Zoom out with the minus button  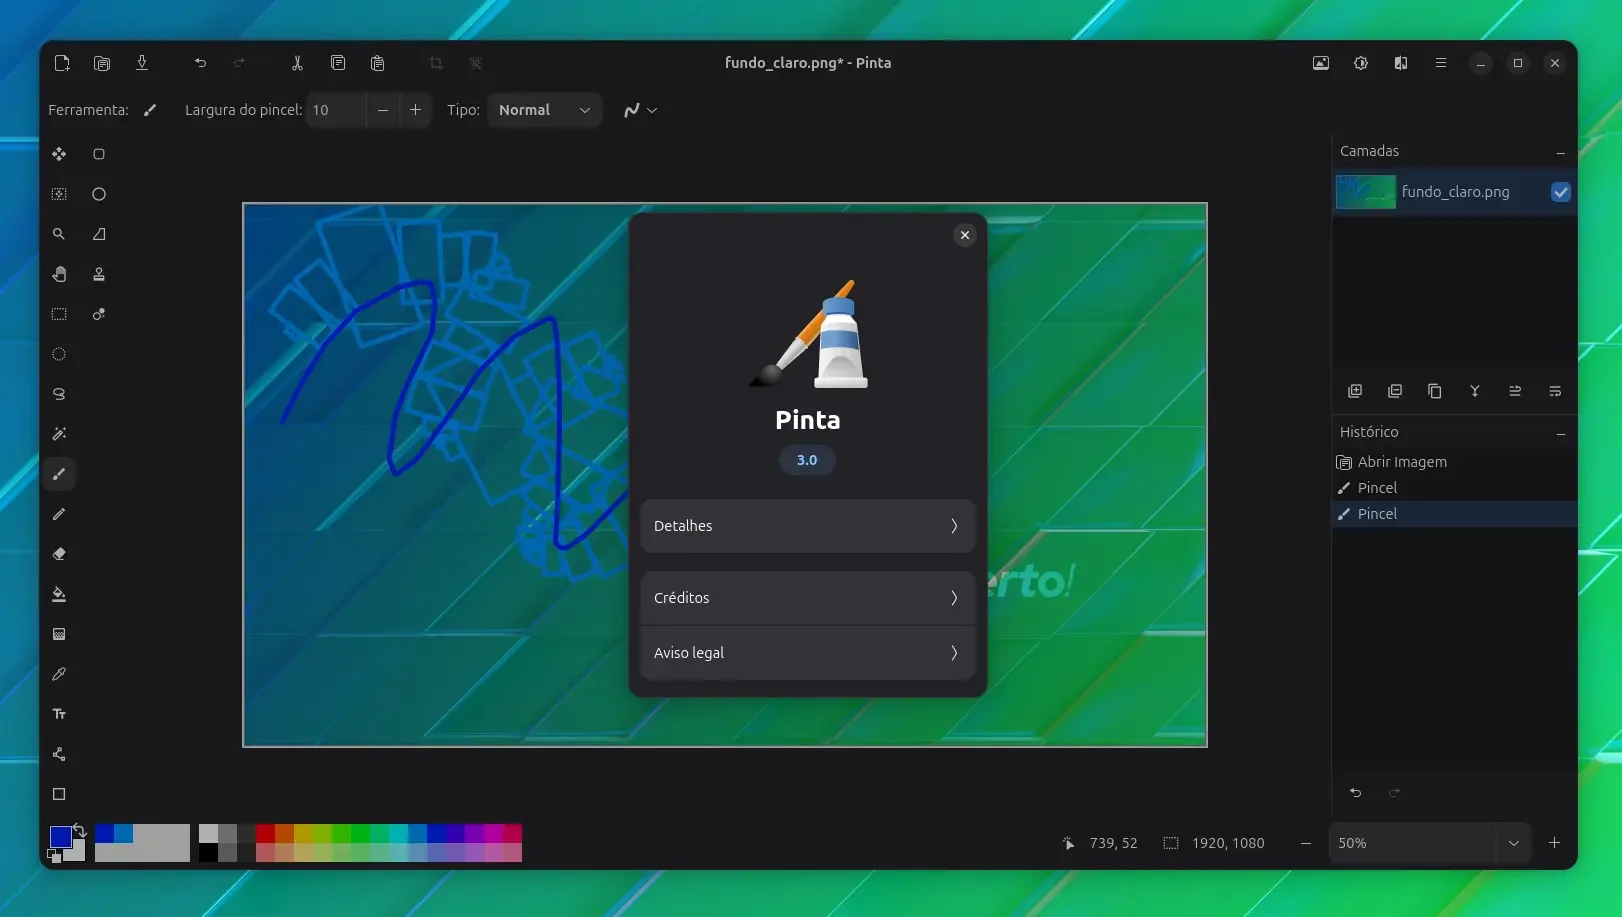pyautogui.click(x=1305, y=843)
